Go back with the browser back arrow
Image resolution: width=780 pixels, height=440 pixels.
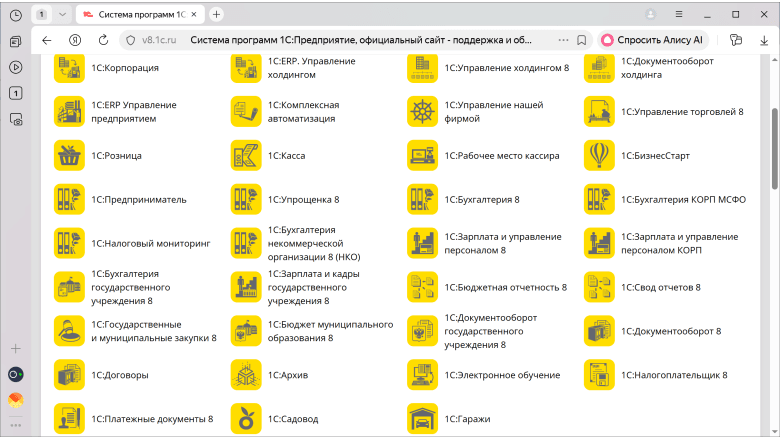coord(47,40)
